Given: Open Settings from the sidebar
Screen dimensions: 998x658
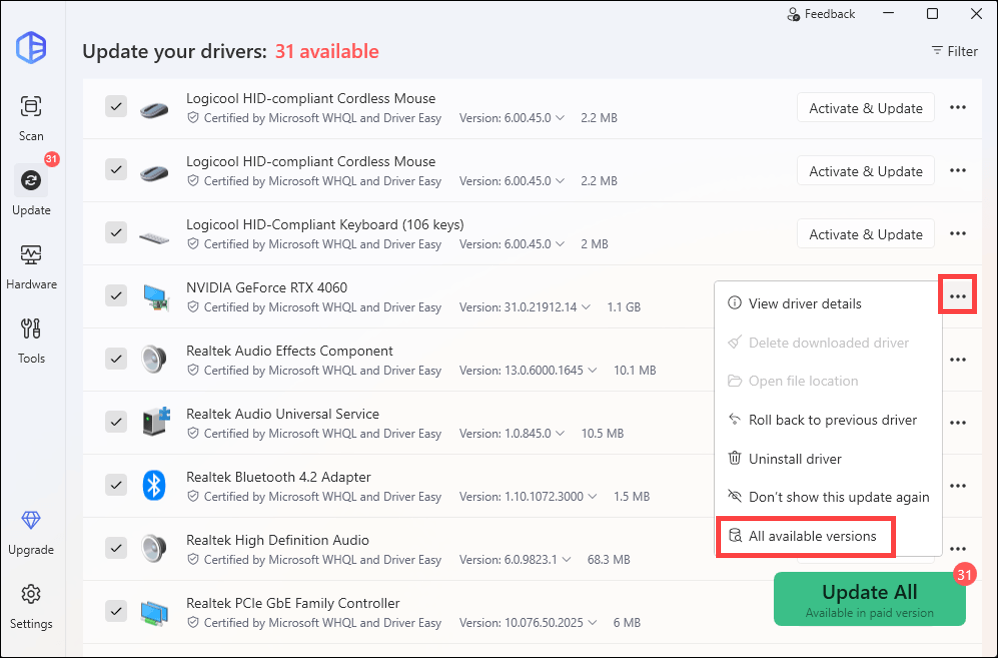Looking at the screenshot, I should [31, 606].
